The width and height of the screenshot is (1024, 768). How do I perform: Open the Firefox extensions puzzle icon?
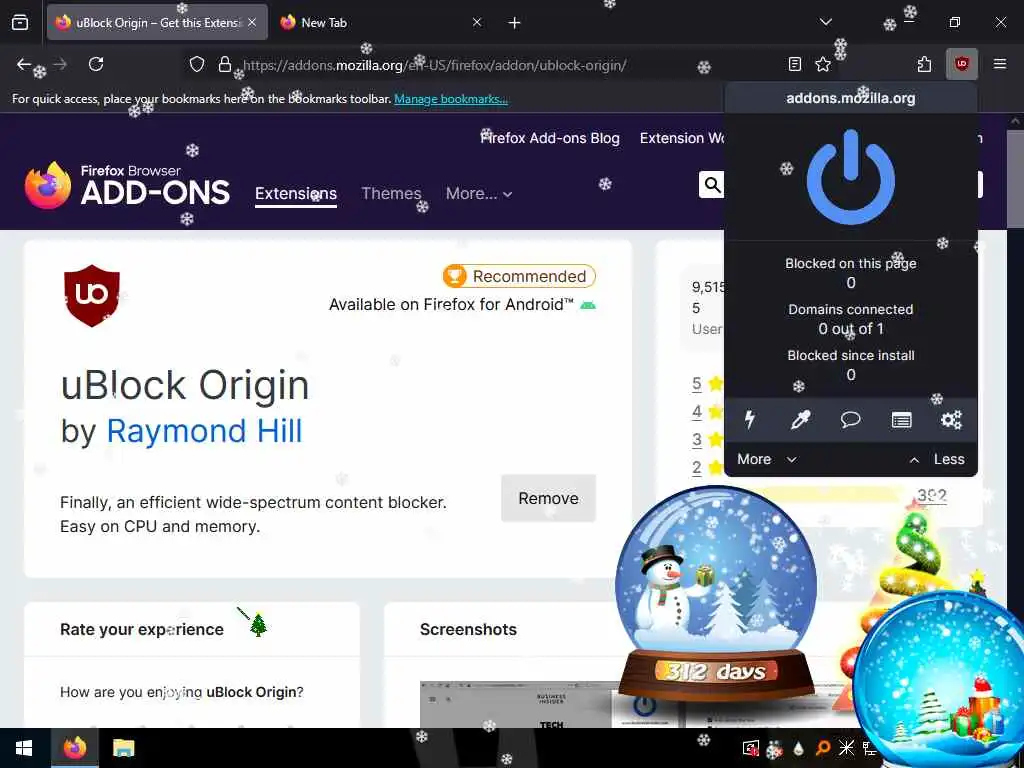pos(924,64)
